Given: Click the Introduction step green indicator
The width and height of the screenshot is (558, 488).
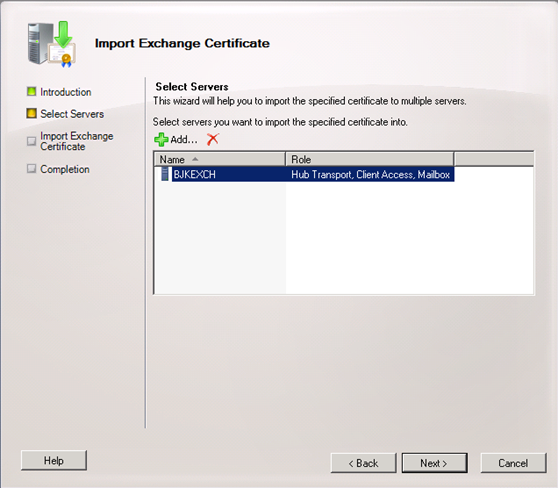Looking at the screenshot, I should pos(31,92).
